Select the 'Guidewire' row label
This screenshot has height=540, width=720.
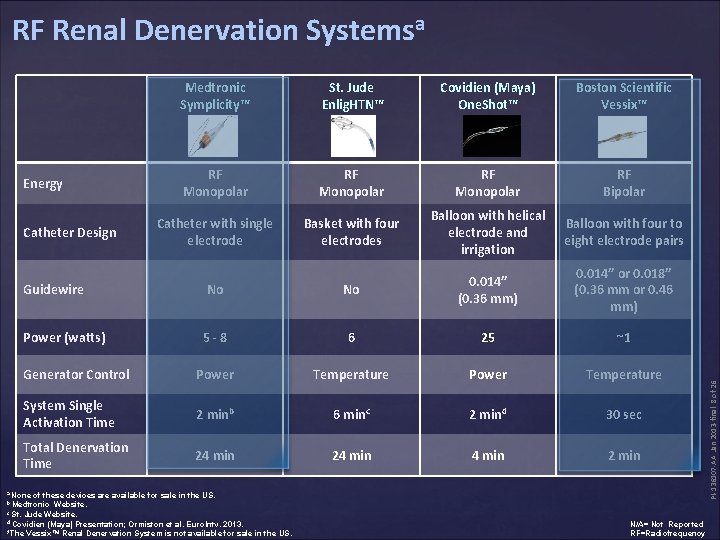coord(53,289)
